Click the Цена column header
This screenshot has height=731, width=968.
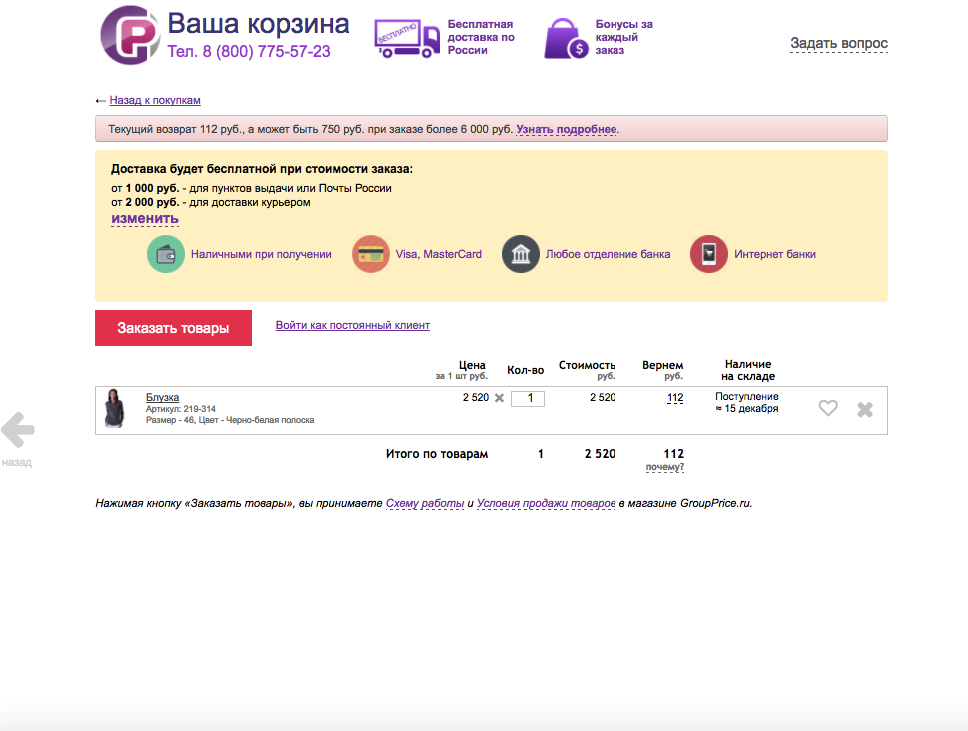(x=472, y=365)
